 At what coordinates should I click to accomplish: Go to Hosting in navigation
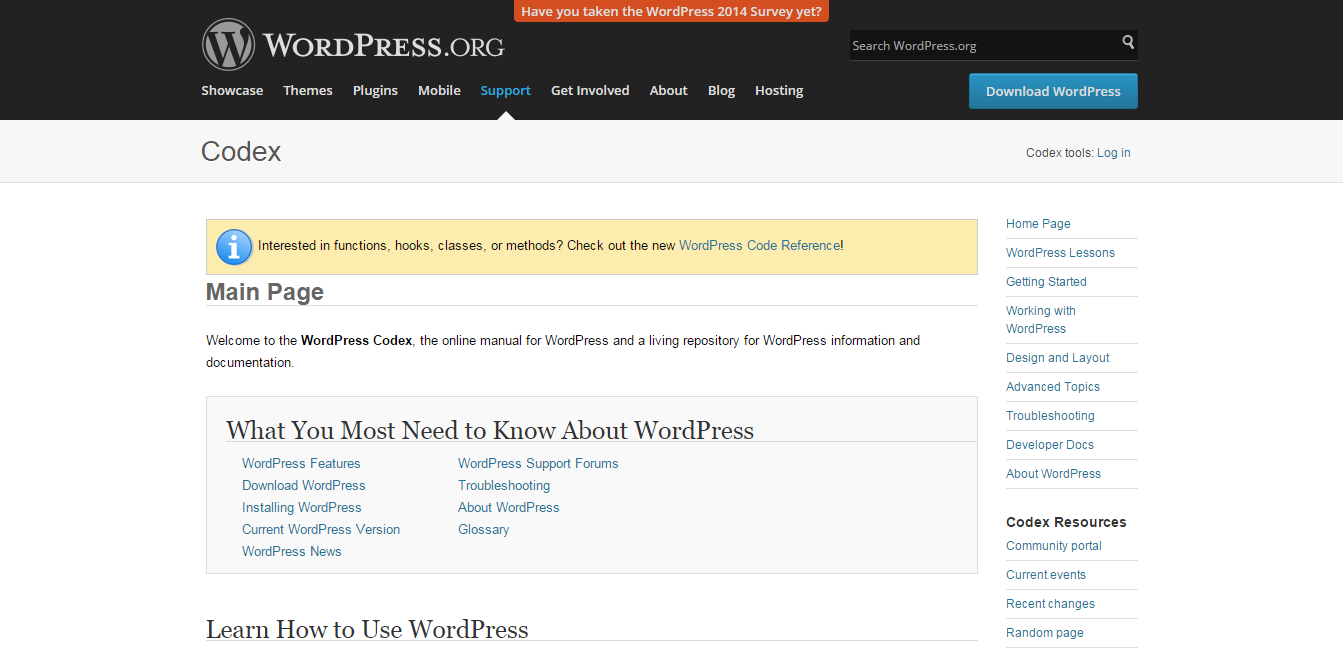779,90
